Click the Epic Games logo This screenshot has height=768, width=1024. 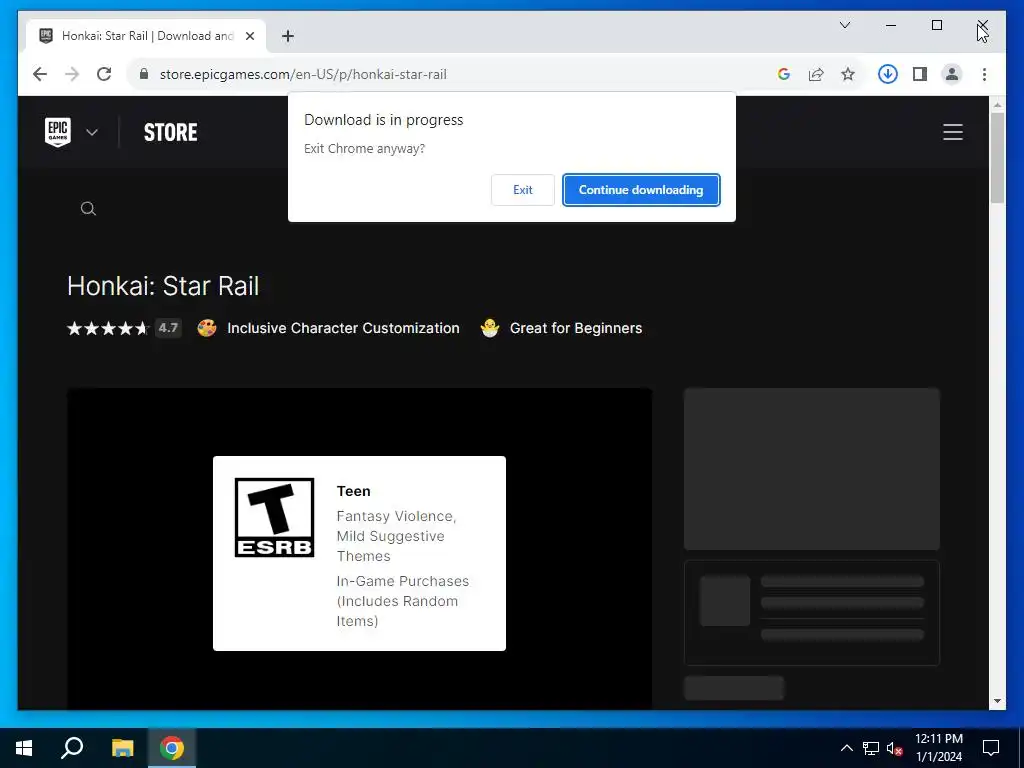(x=57, y=132)
